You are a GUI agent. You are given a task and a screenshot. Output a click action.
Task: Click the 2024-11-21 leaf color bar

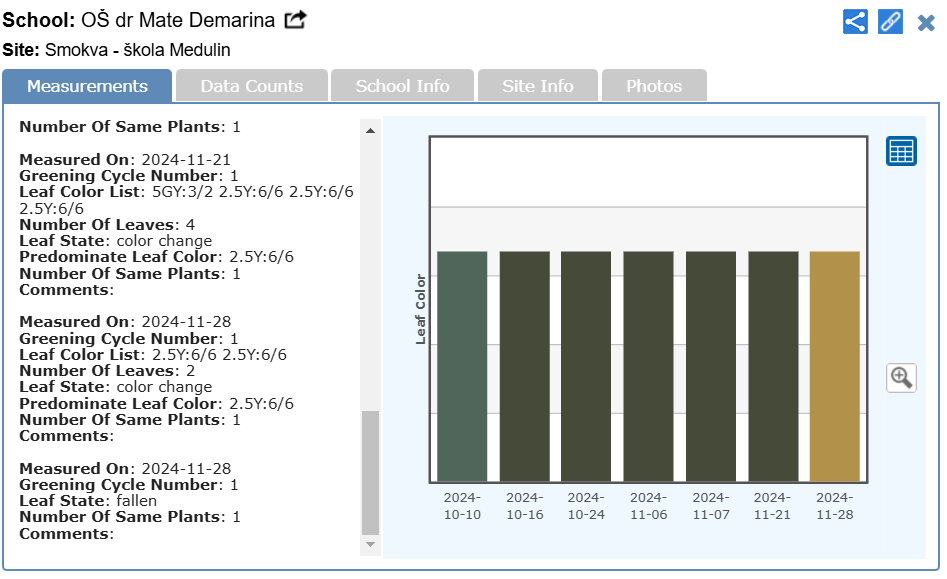[x=772, y=366]
